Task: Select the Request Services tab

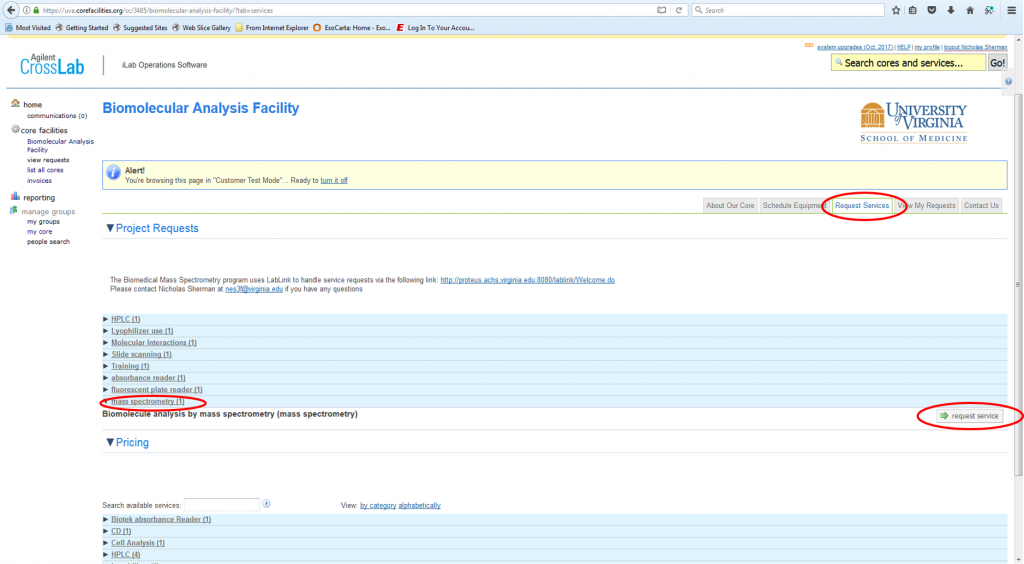Action: 861,205
